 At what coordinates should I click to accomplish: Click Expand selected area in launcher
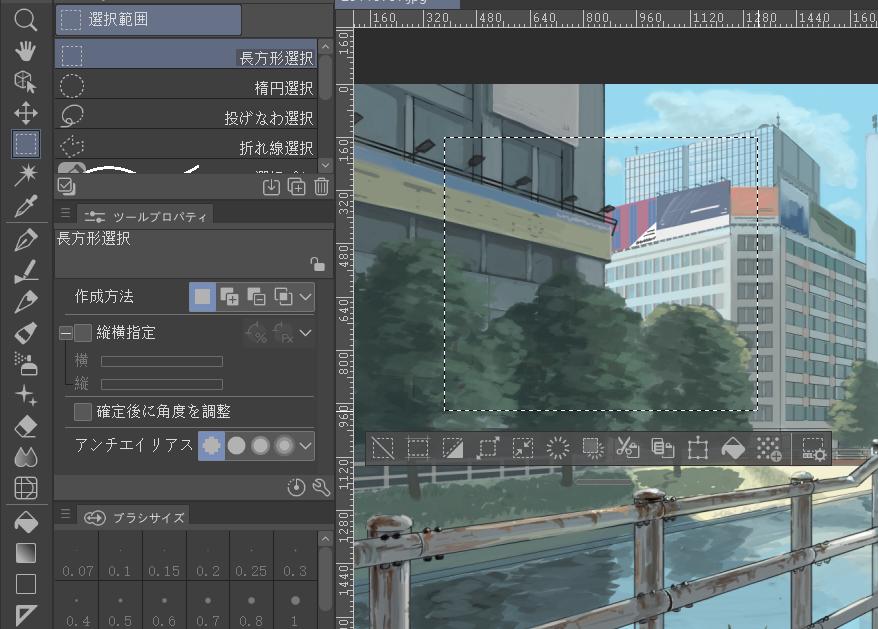[x=488, y=448]
